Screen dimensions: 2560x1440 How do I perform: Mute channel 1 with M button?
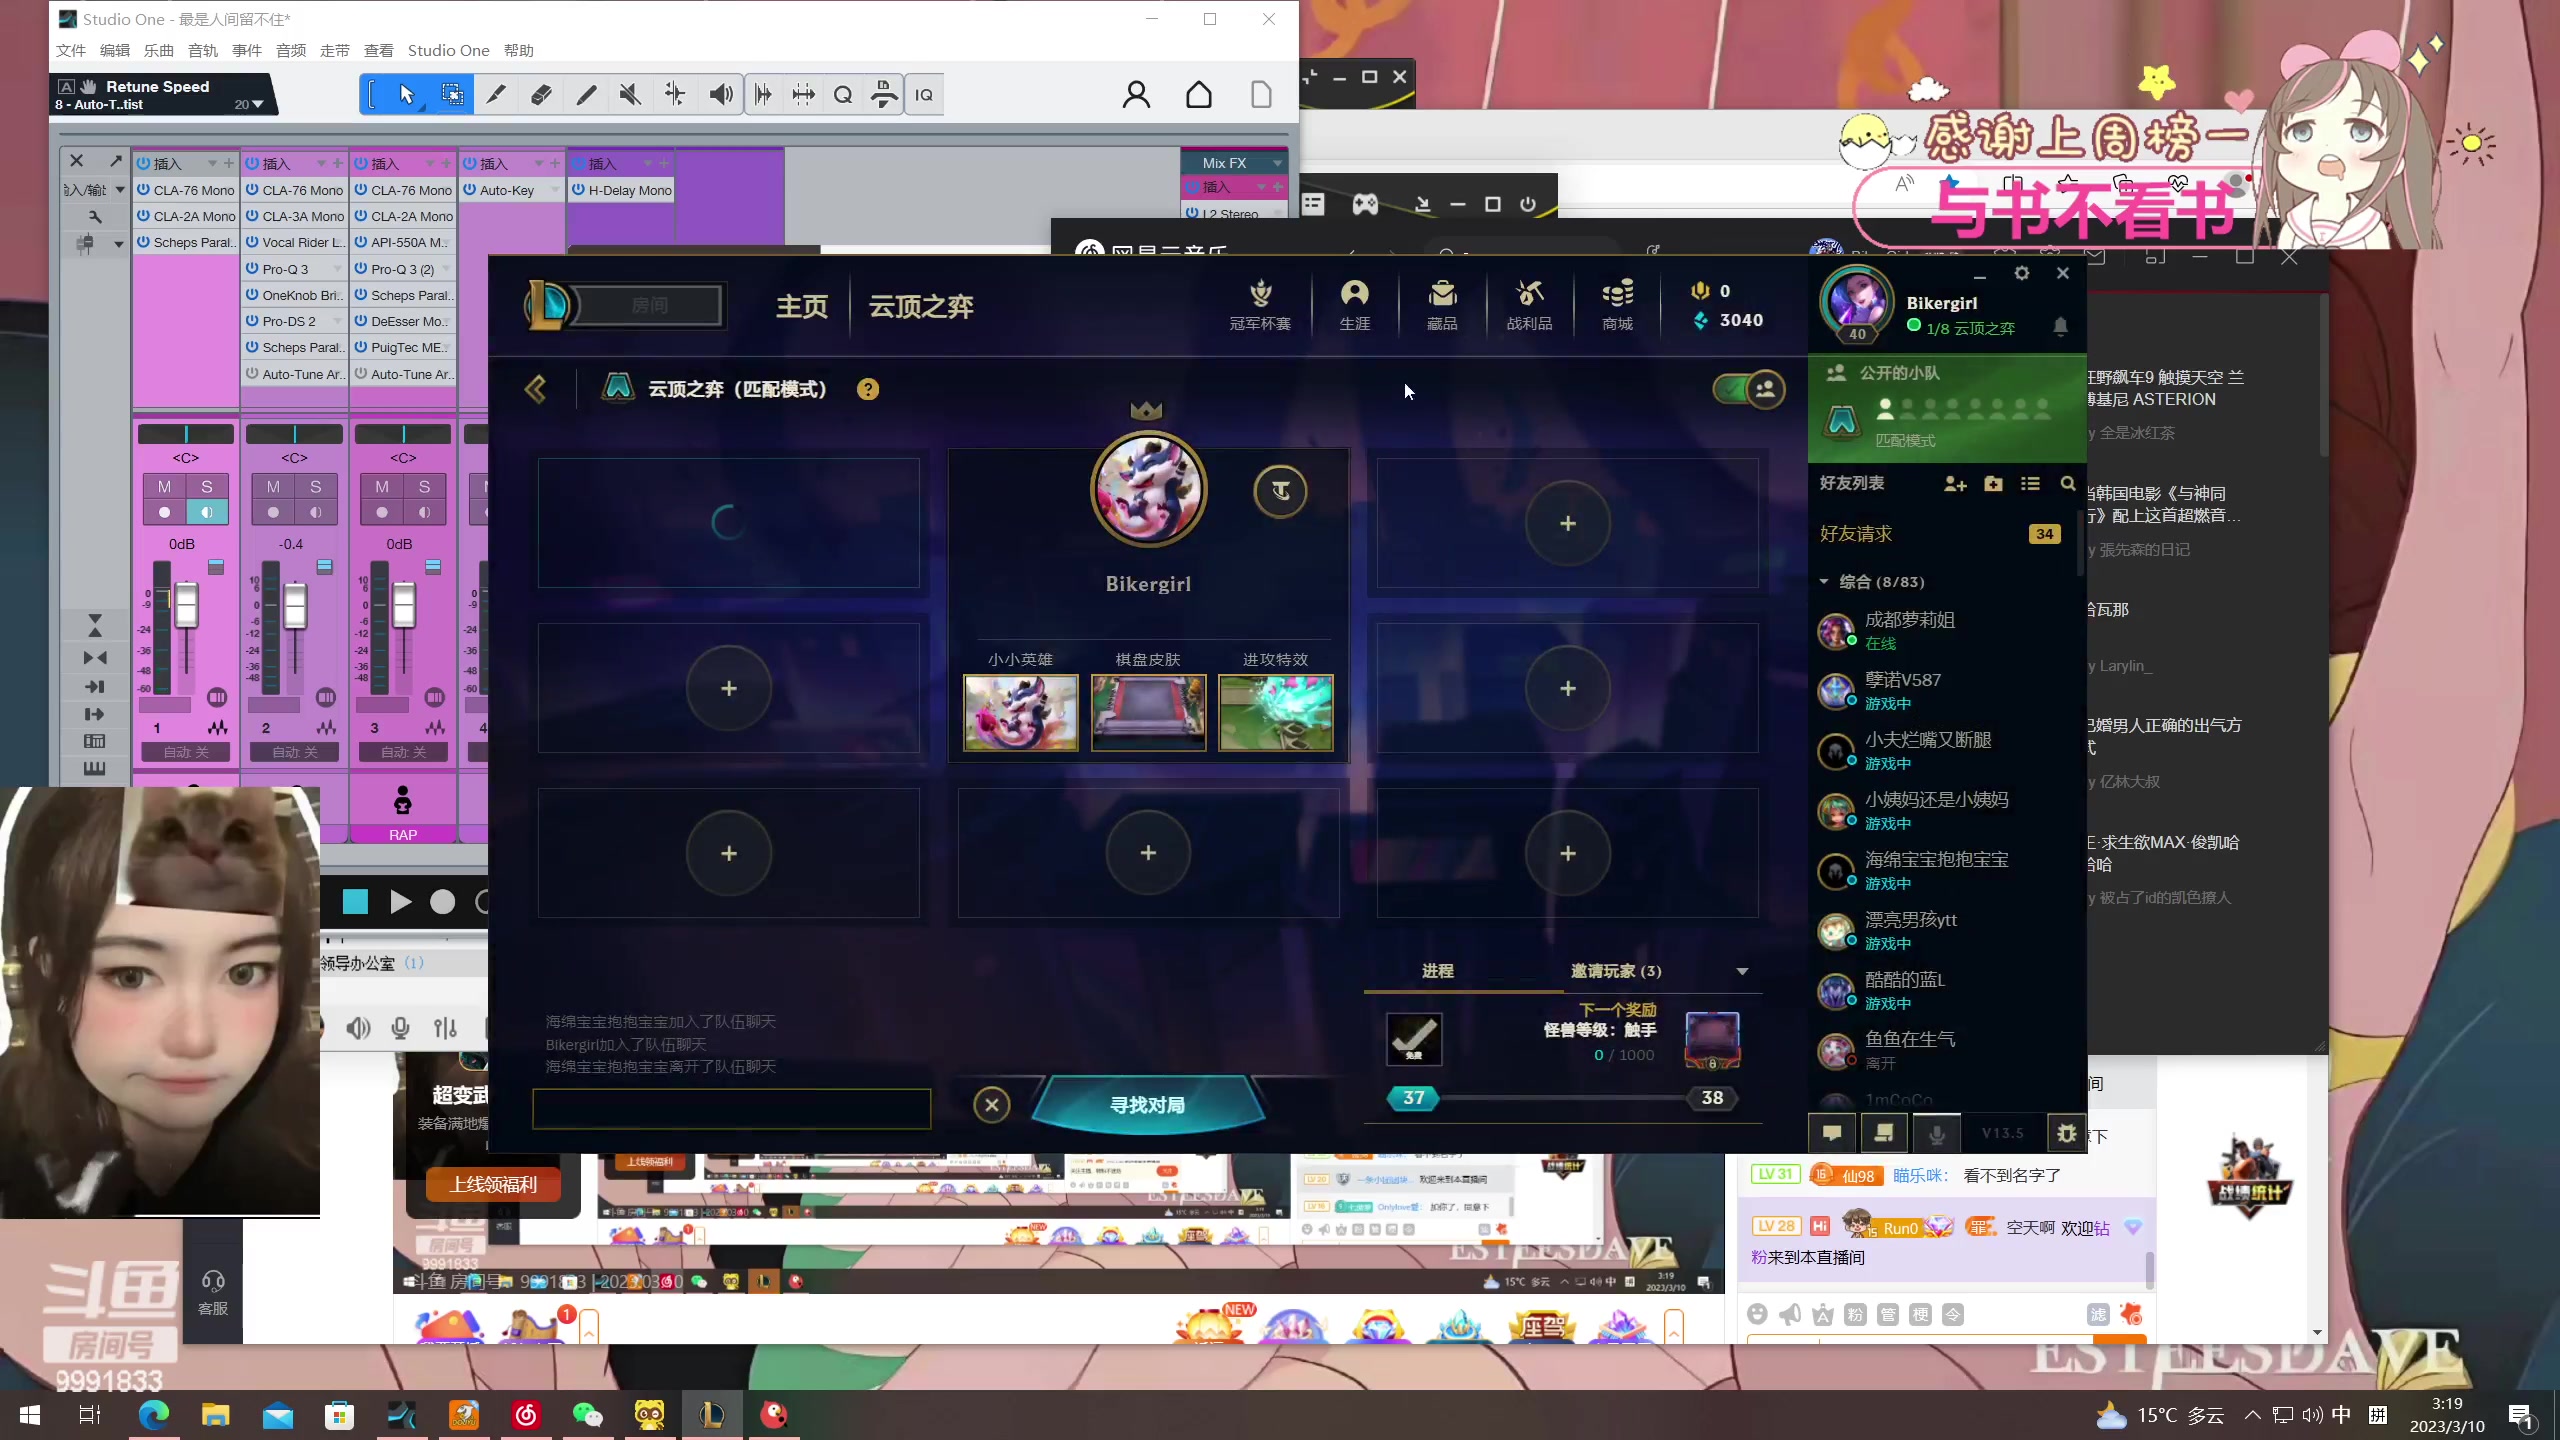[x=164, y=486]
